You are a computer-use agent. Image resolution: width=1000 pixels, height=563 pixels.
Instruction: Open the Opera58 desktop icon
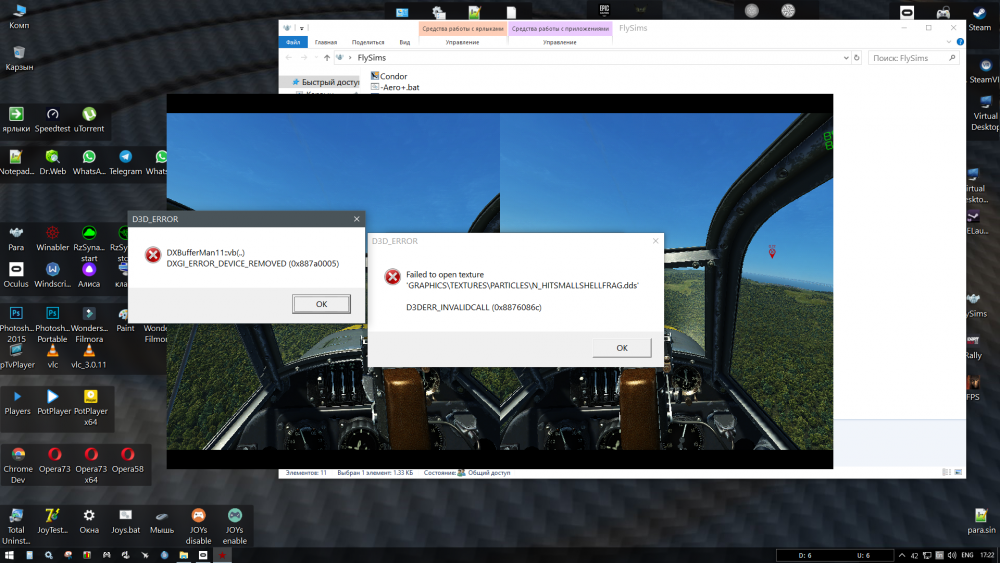tap(128, 460)
